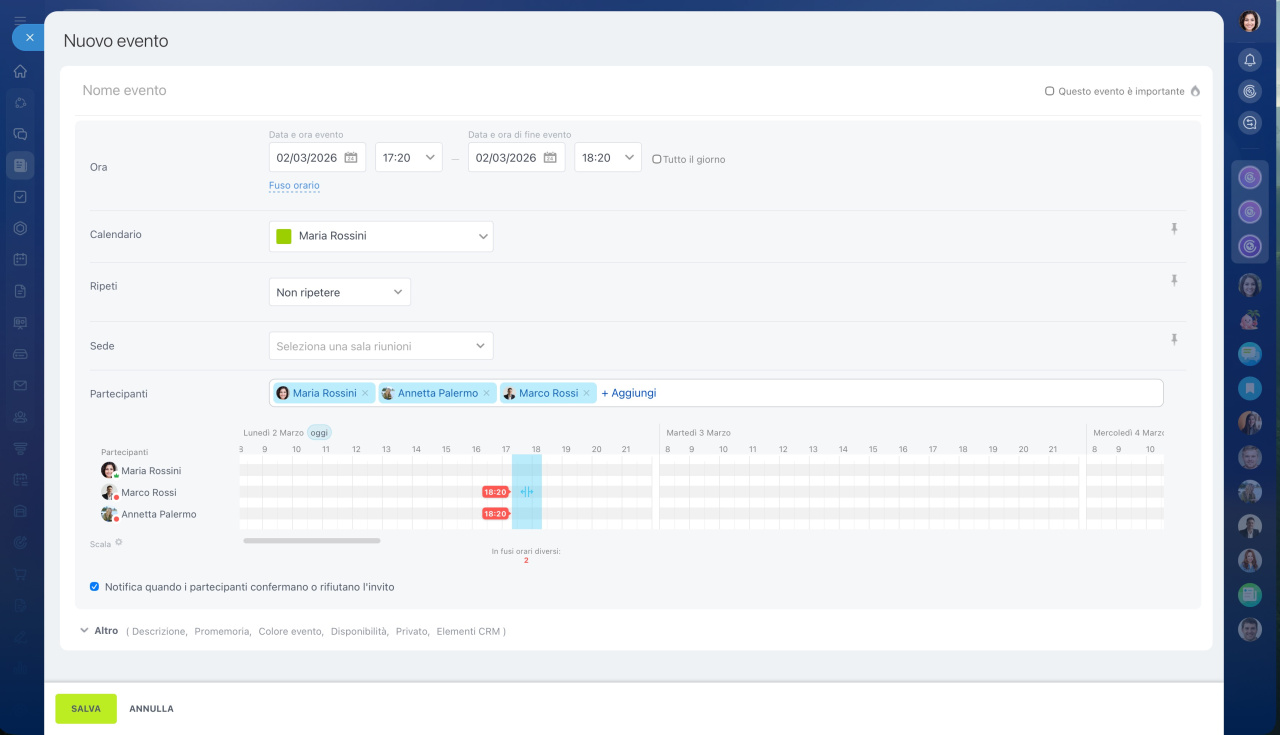Click the pin icon in Sede row

pyautogui.click(x=1174, y=340)
